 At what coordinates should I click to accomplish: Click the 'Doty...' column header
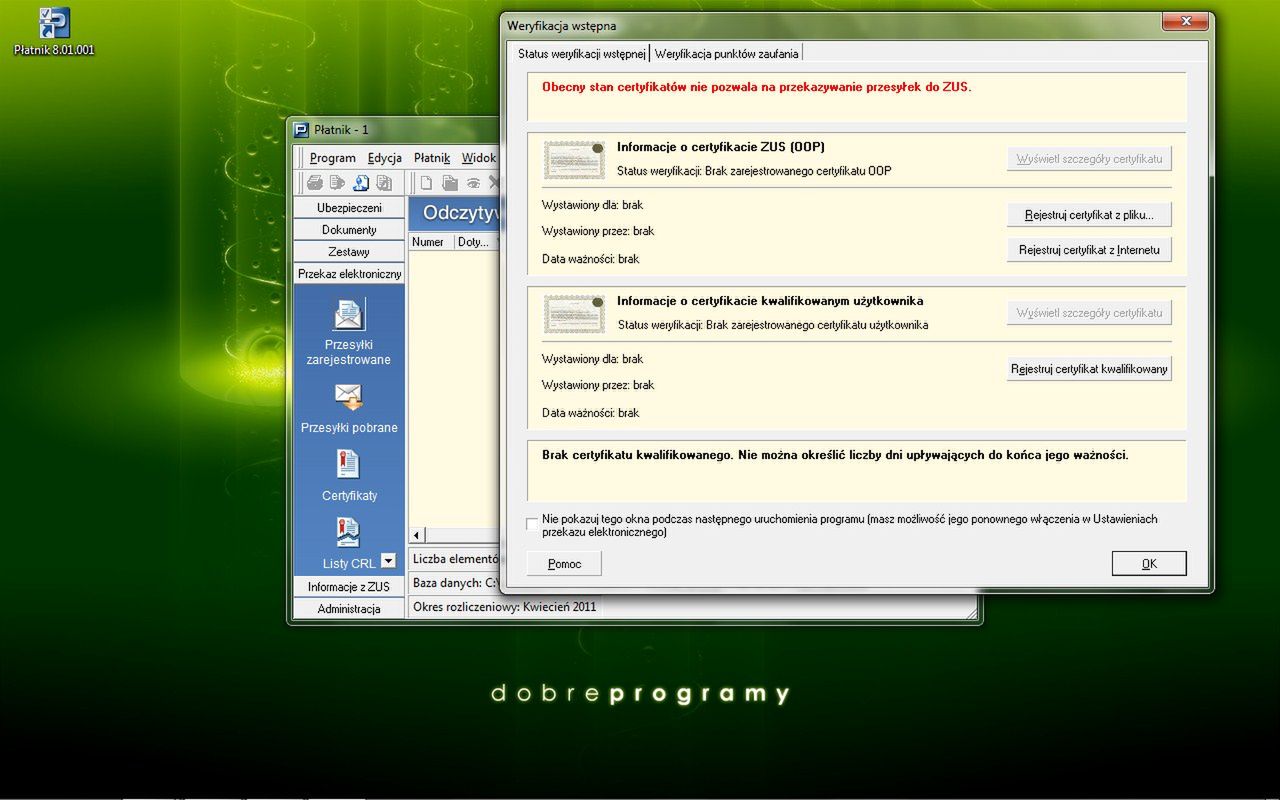click(x=475, y=242)
